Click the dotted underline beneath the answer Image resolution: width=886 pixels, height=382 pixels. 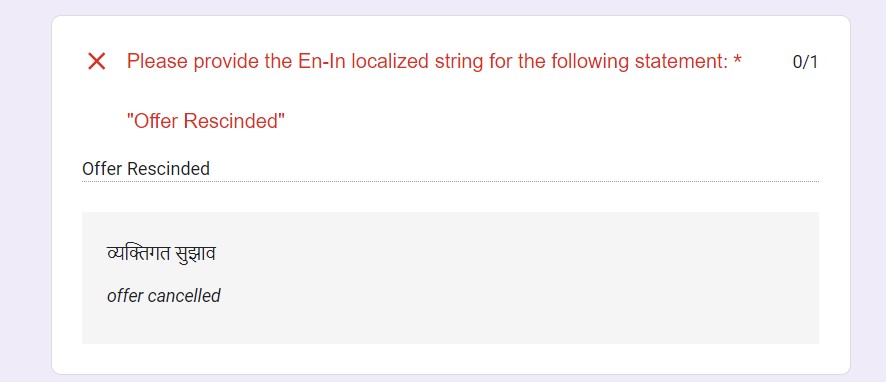coord(450,181)
